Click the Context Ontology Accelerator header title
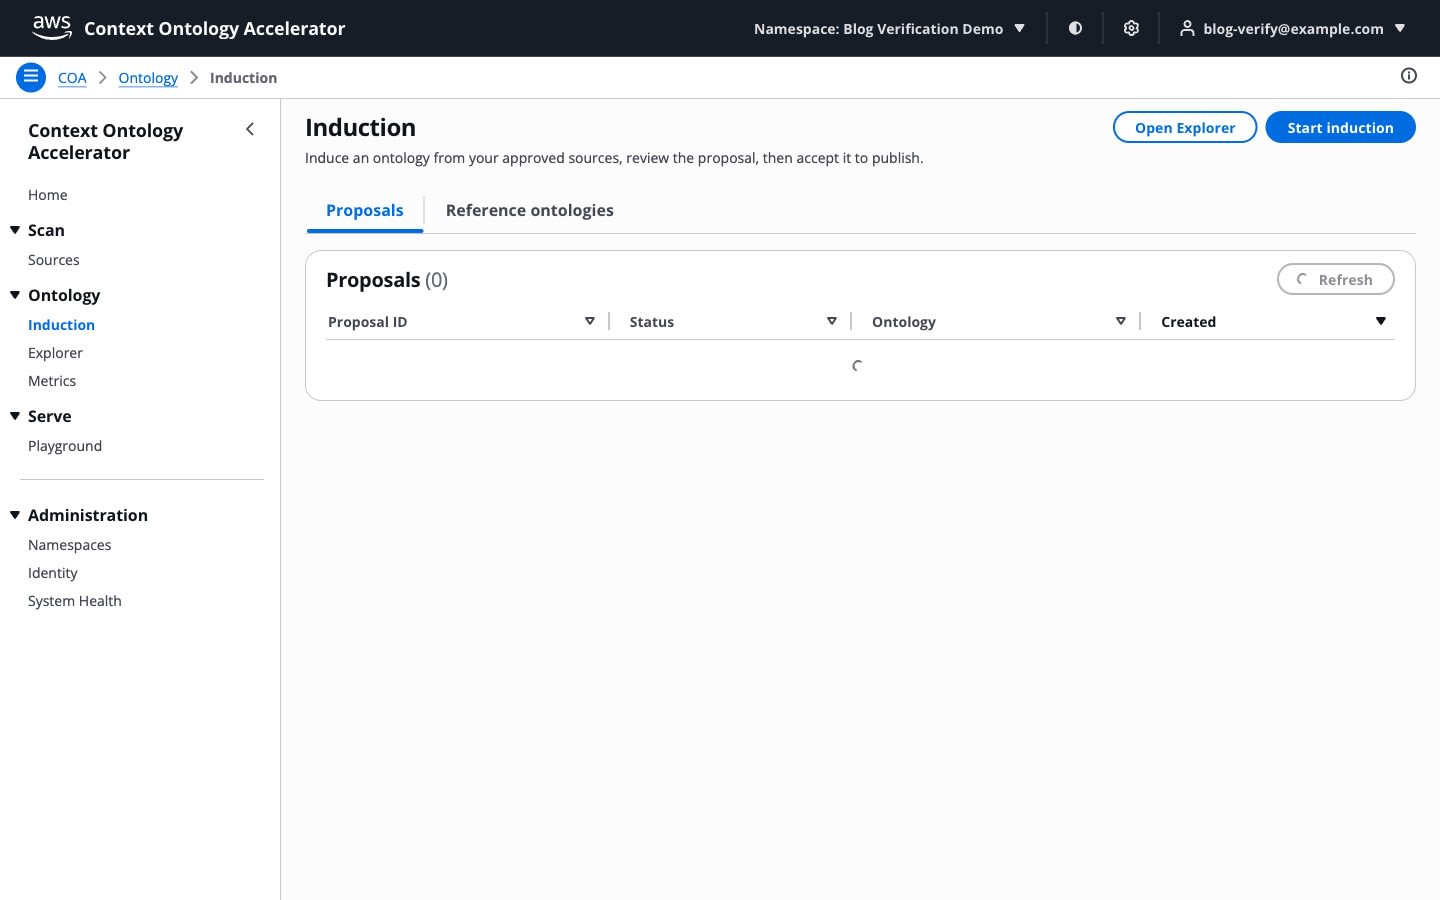 point(215,28)
